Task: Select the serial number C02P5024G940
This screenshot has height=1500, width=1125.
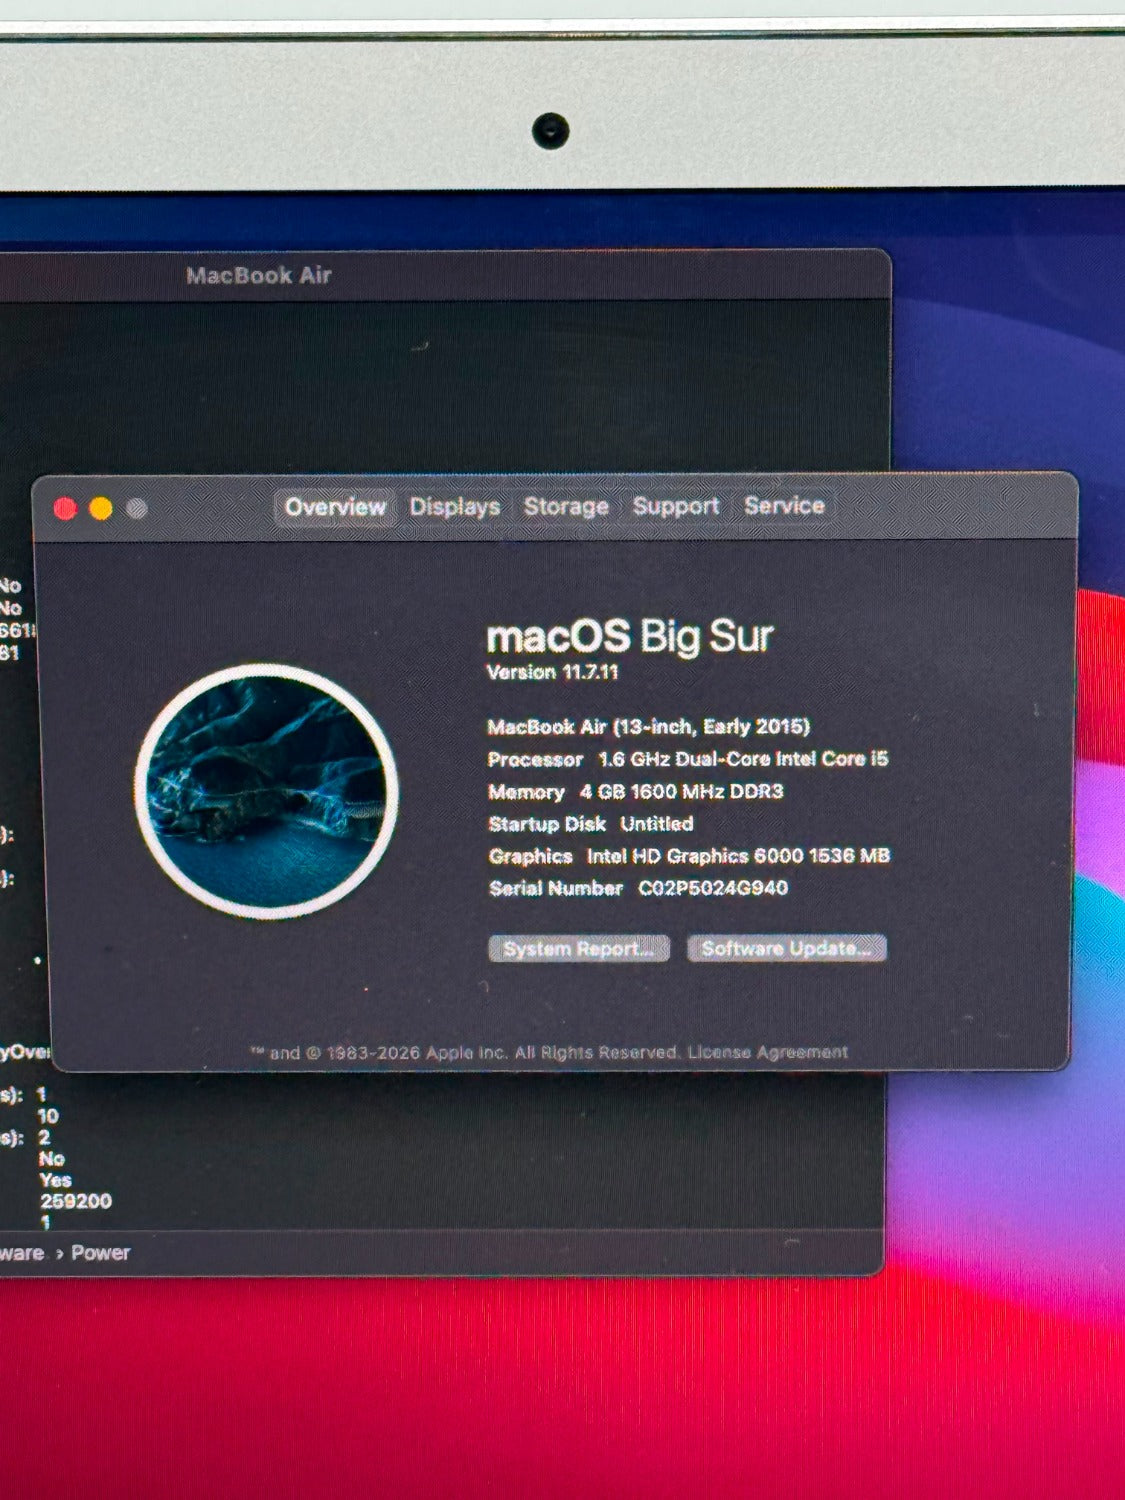Action: [x=713, y=888]
